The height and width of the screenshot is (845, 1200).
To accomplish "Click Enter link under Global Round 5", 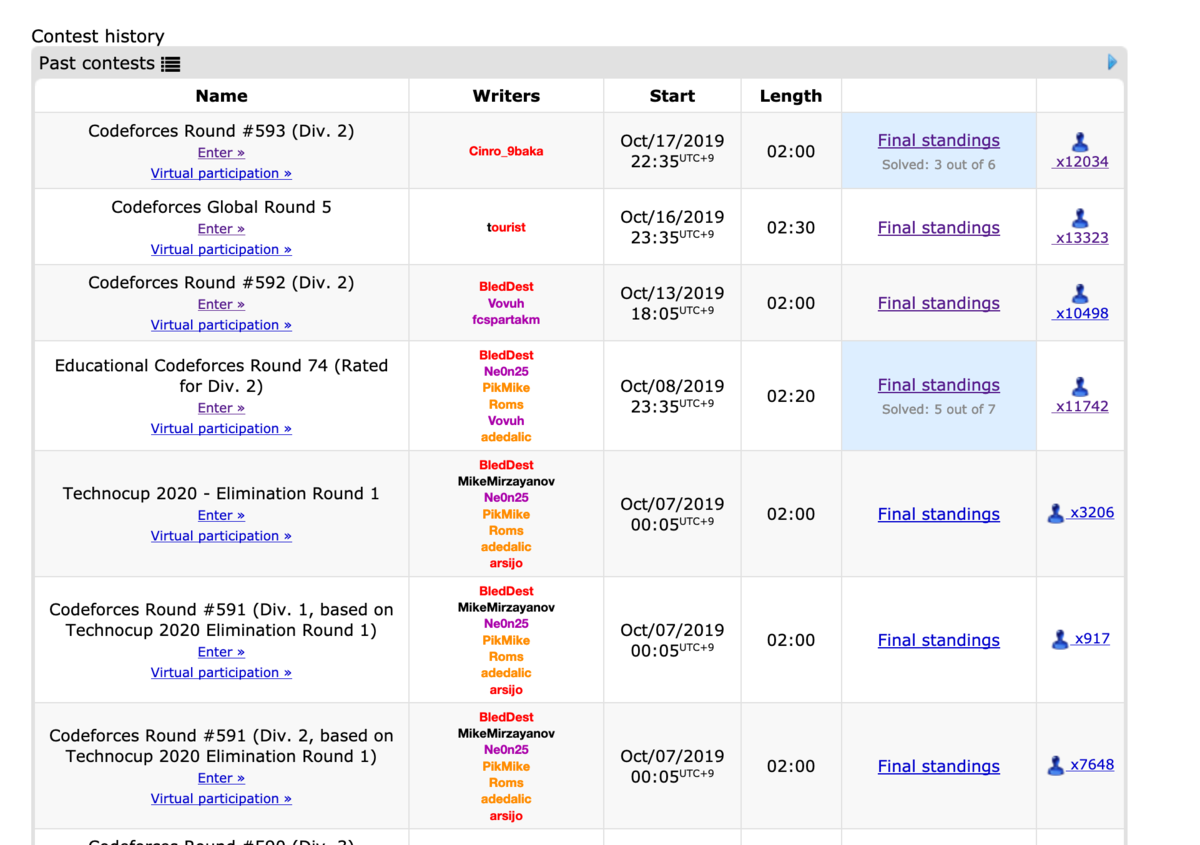I will click(x=221, y=229).
